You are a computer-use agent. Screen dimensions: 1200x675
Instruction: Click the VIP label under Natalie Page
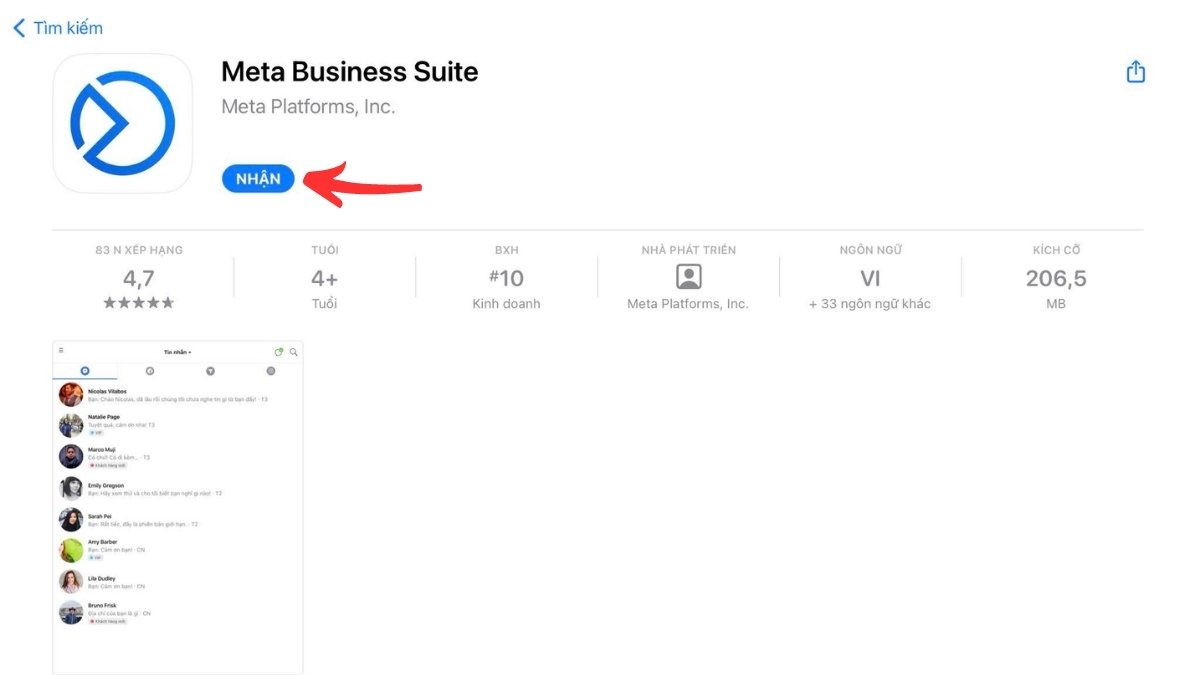pyautogui.click(x=96, y=432)
